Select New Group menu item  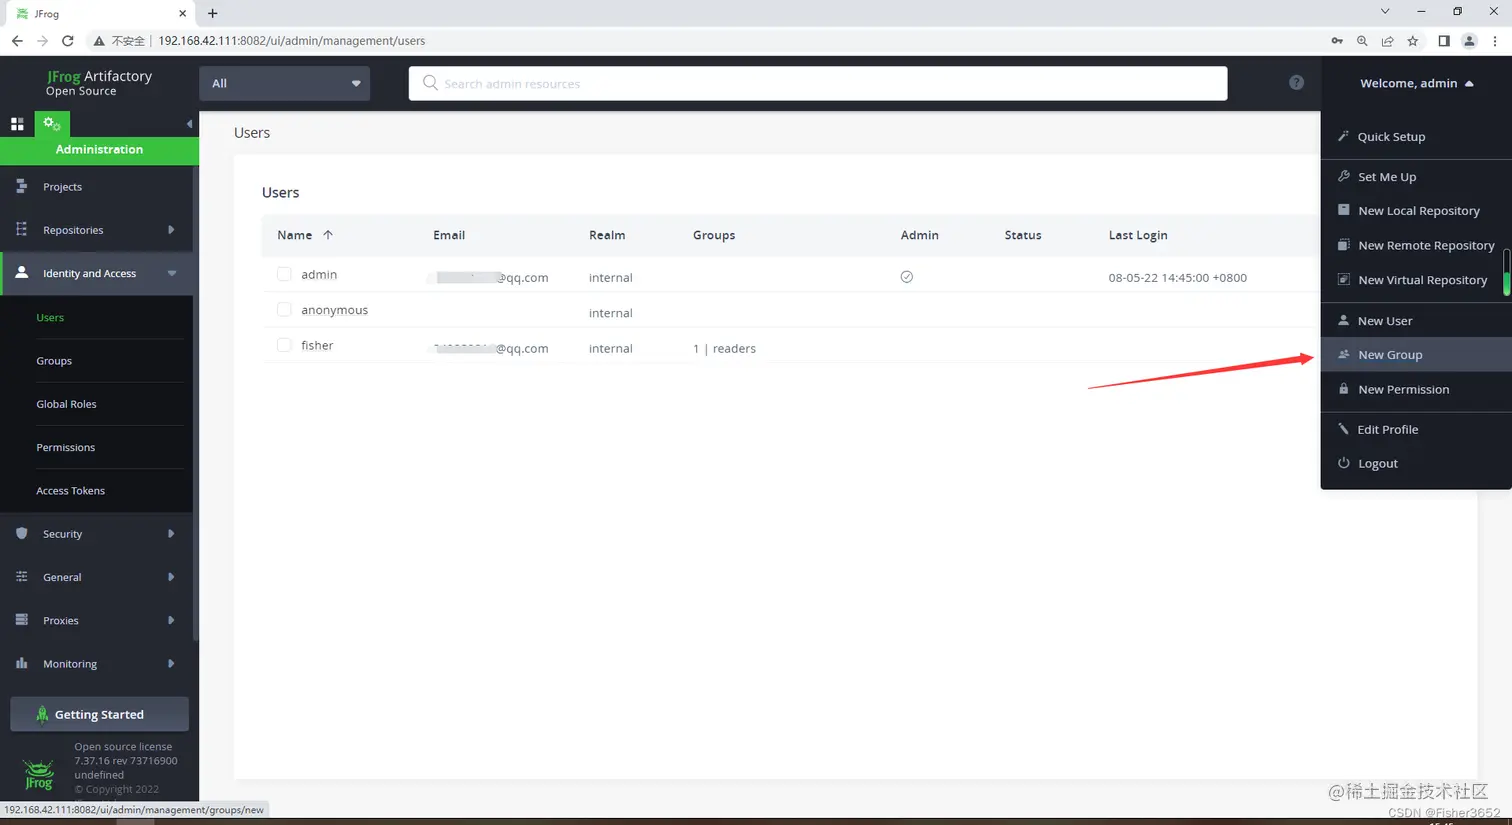[1416, 355]
